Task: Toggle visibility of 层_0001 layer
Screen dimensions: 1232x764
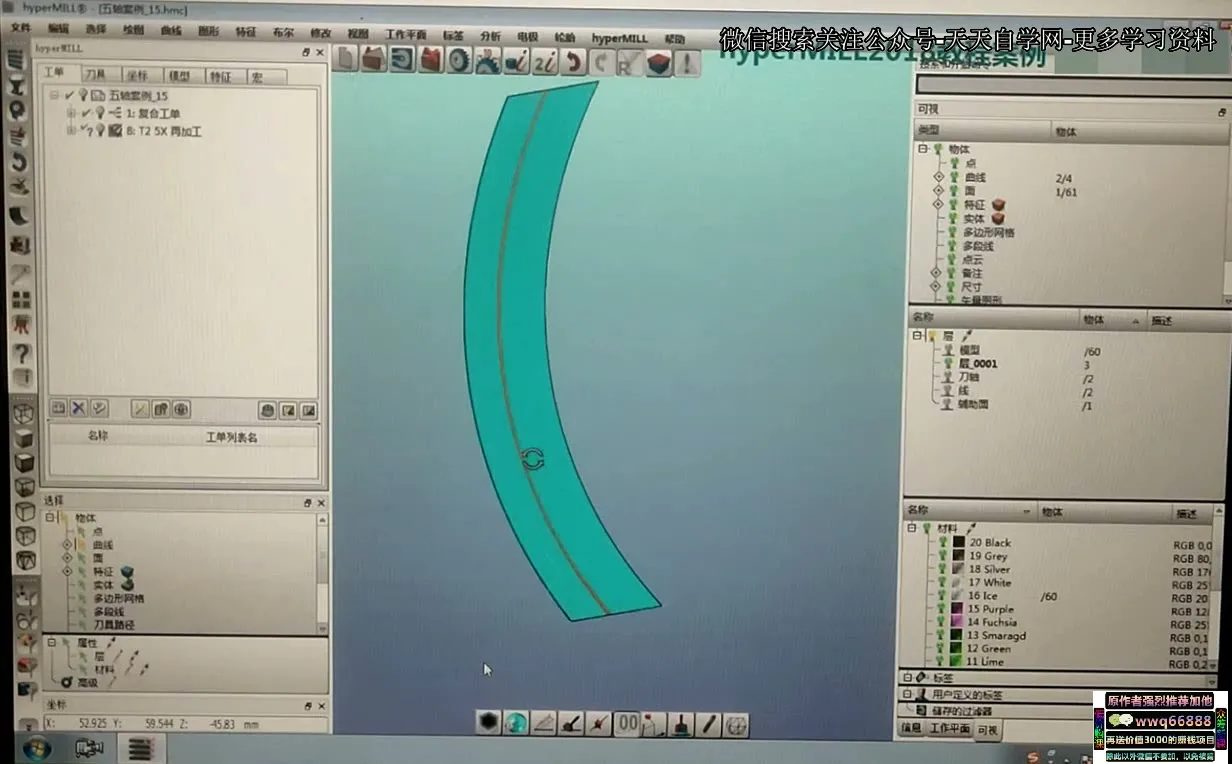Action: click(946, 364)
